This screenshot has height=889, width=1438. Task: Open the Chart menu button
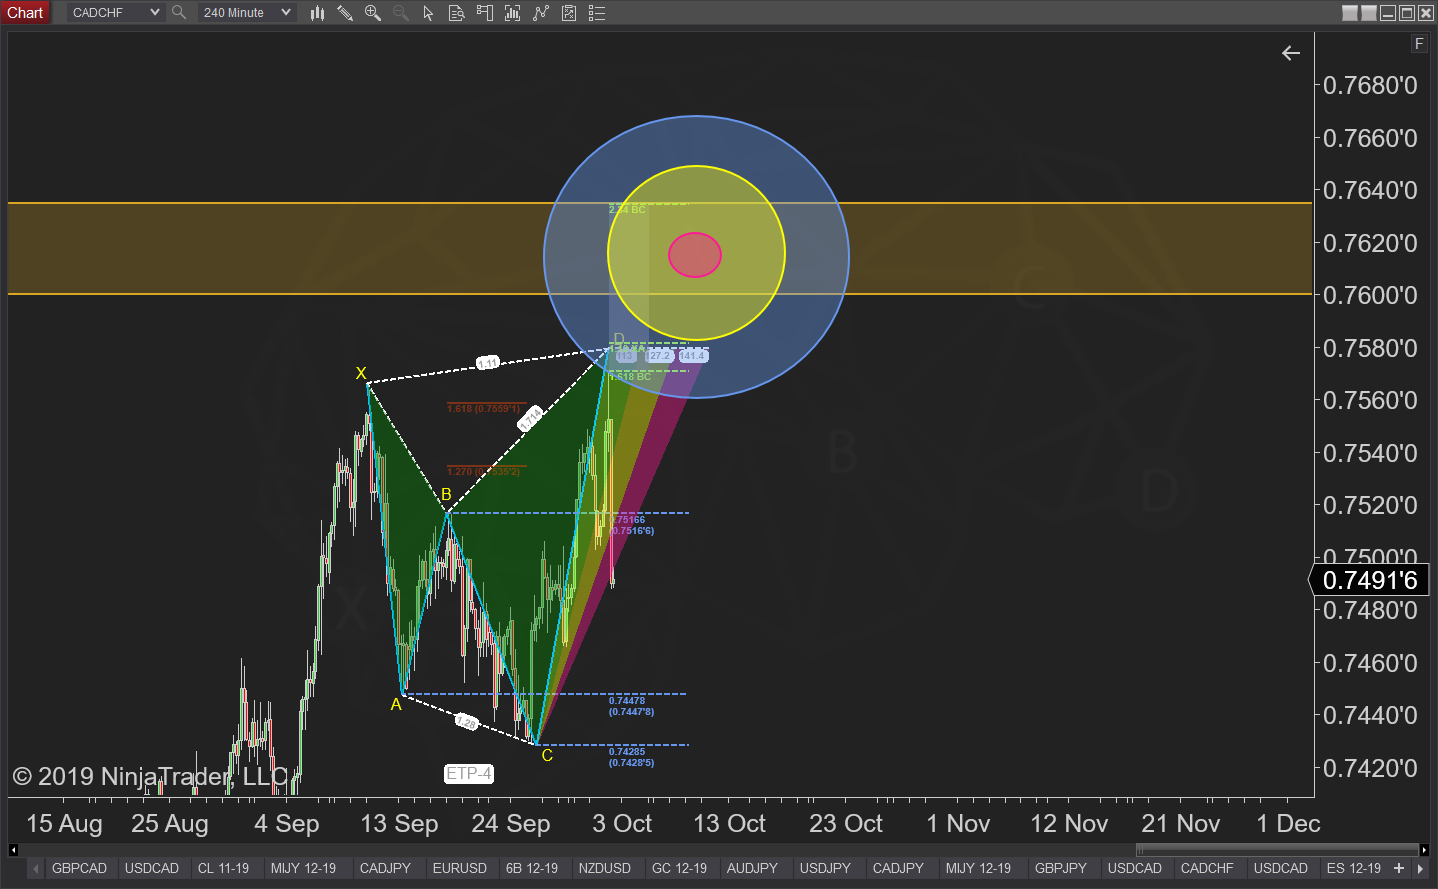coord(25,13)
